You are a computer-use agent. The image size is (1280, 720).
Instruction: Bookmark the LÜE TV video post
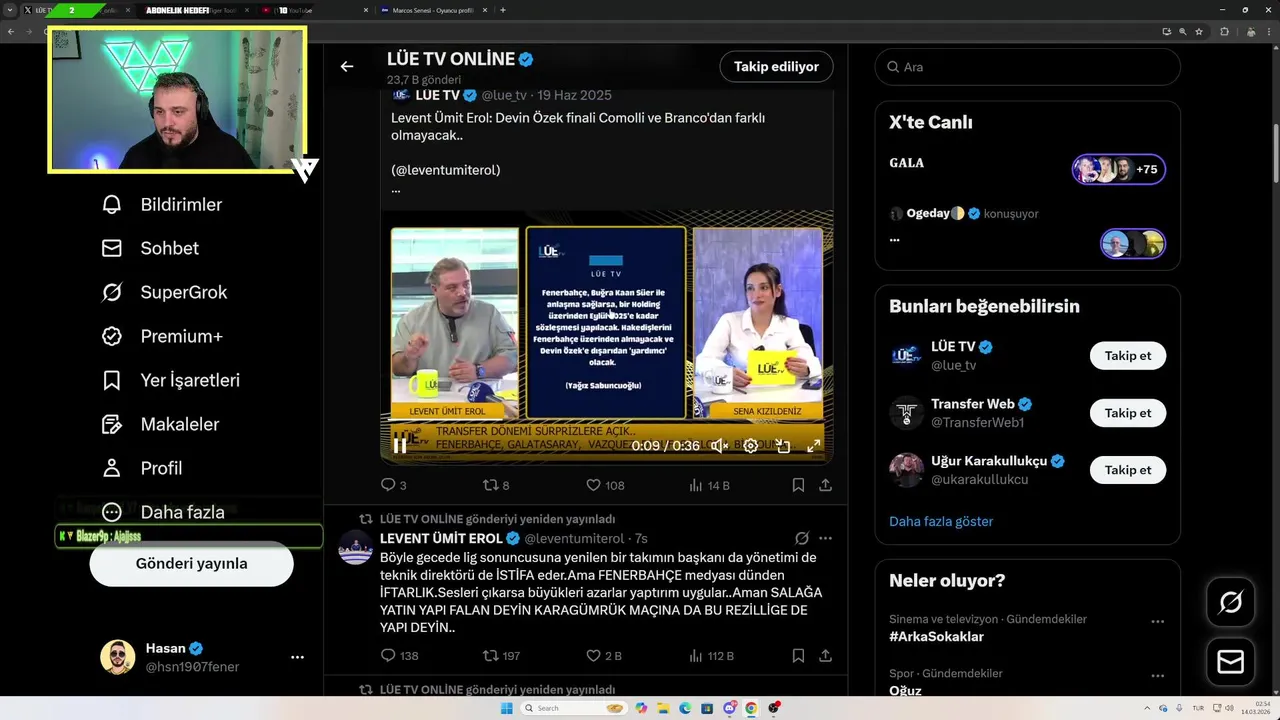coord(798,486)
